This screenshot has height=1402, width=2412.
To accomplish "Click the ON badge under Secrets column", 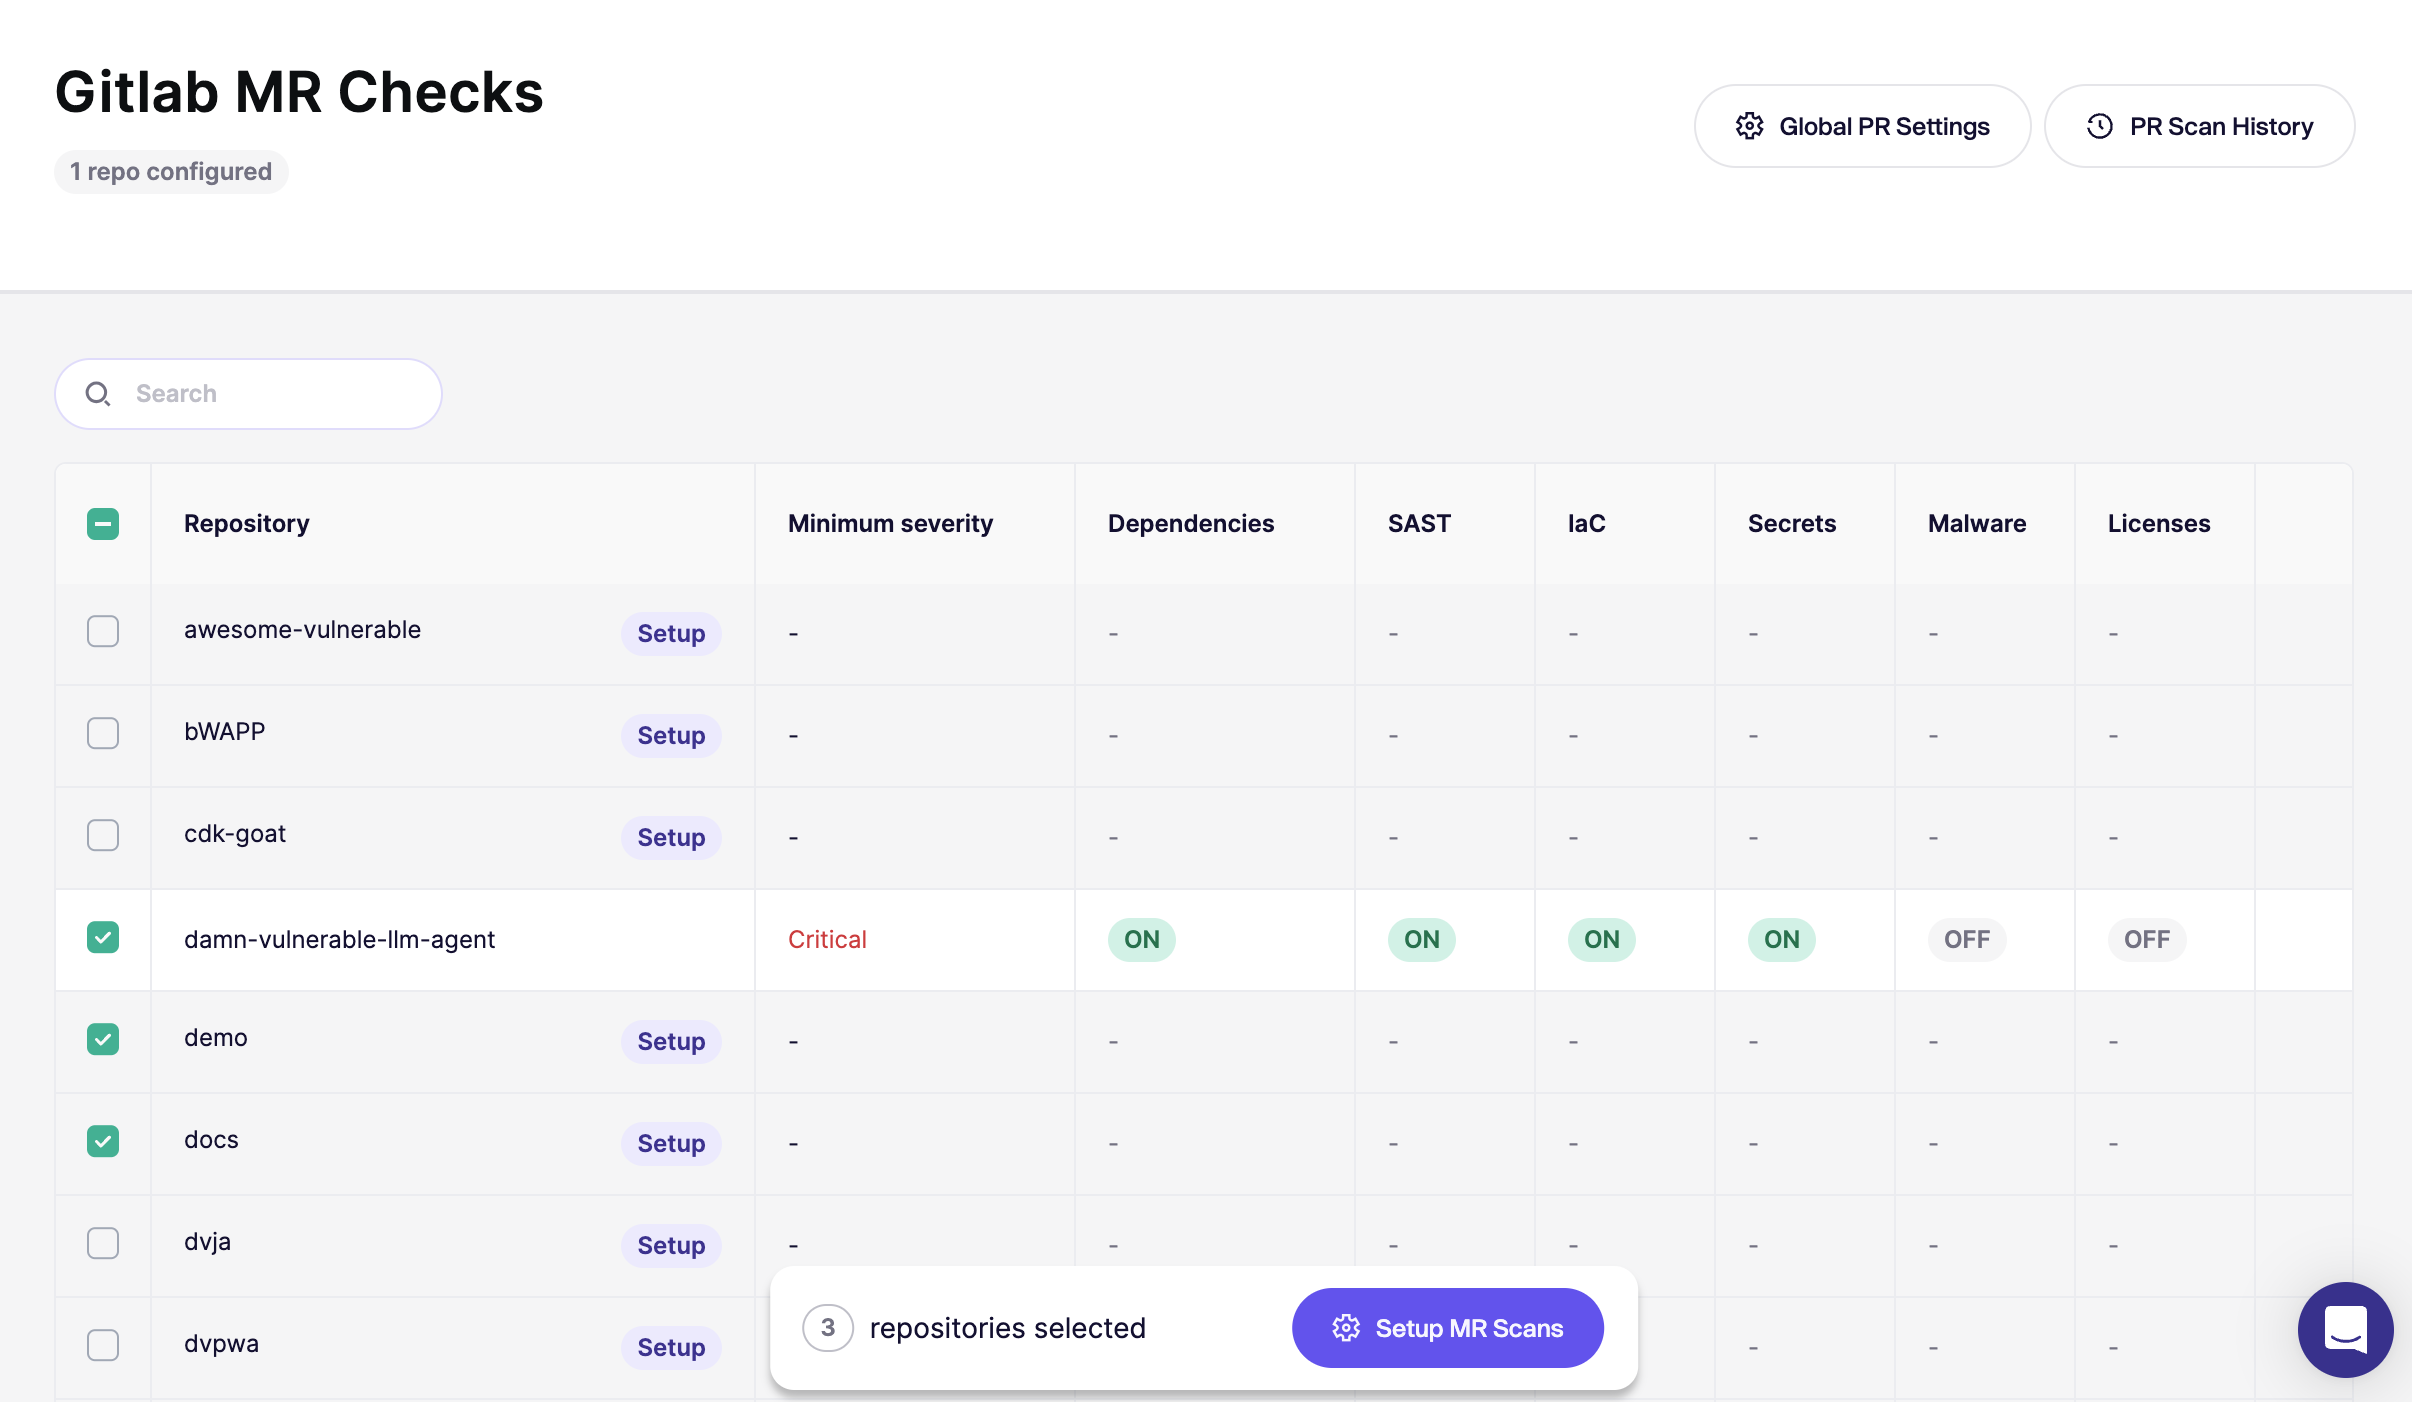I will (x=1781, y=939).
